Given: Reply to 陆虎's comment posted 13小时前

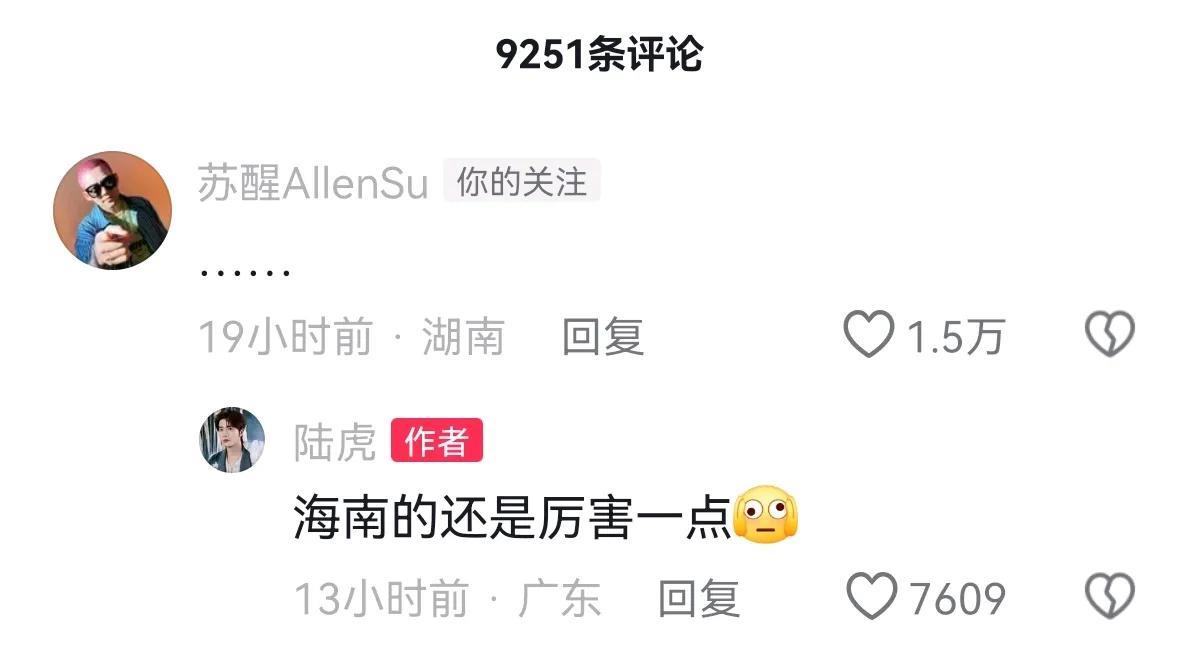Looking at the screenshot, I should pyautogui.click(x=698, y=598).
